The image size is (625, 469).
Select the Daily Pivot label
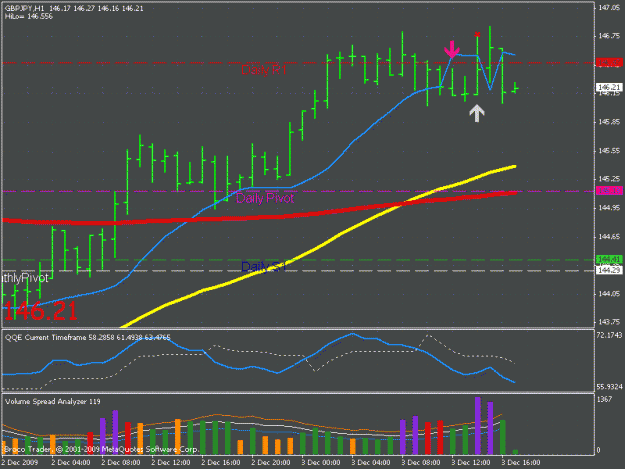265,198
